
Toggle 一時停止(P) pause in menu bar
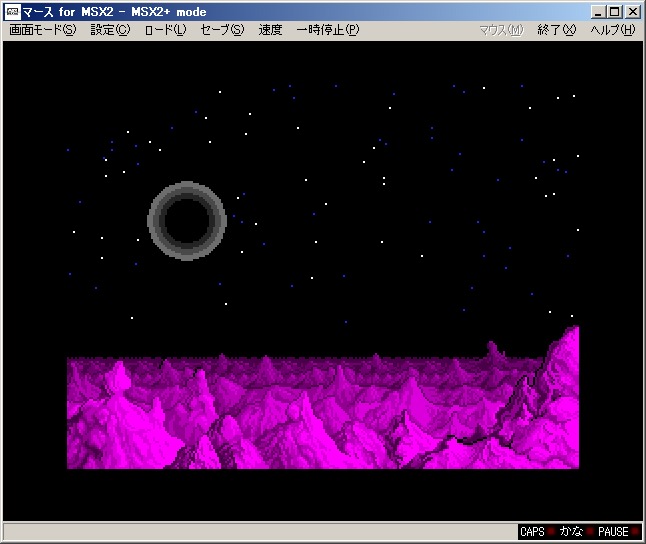pos(327,30)
